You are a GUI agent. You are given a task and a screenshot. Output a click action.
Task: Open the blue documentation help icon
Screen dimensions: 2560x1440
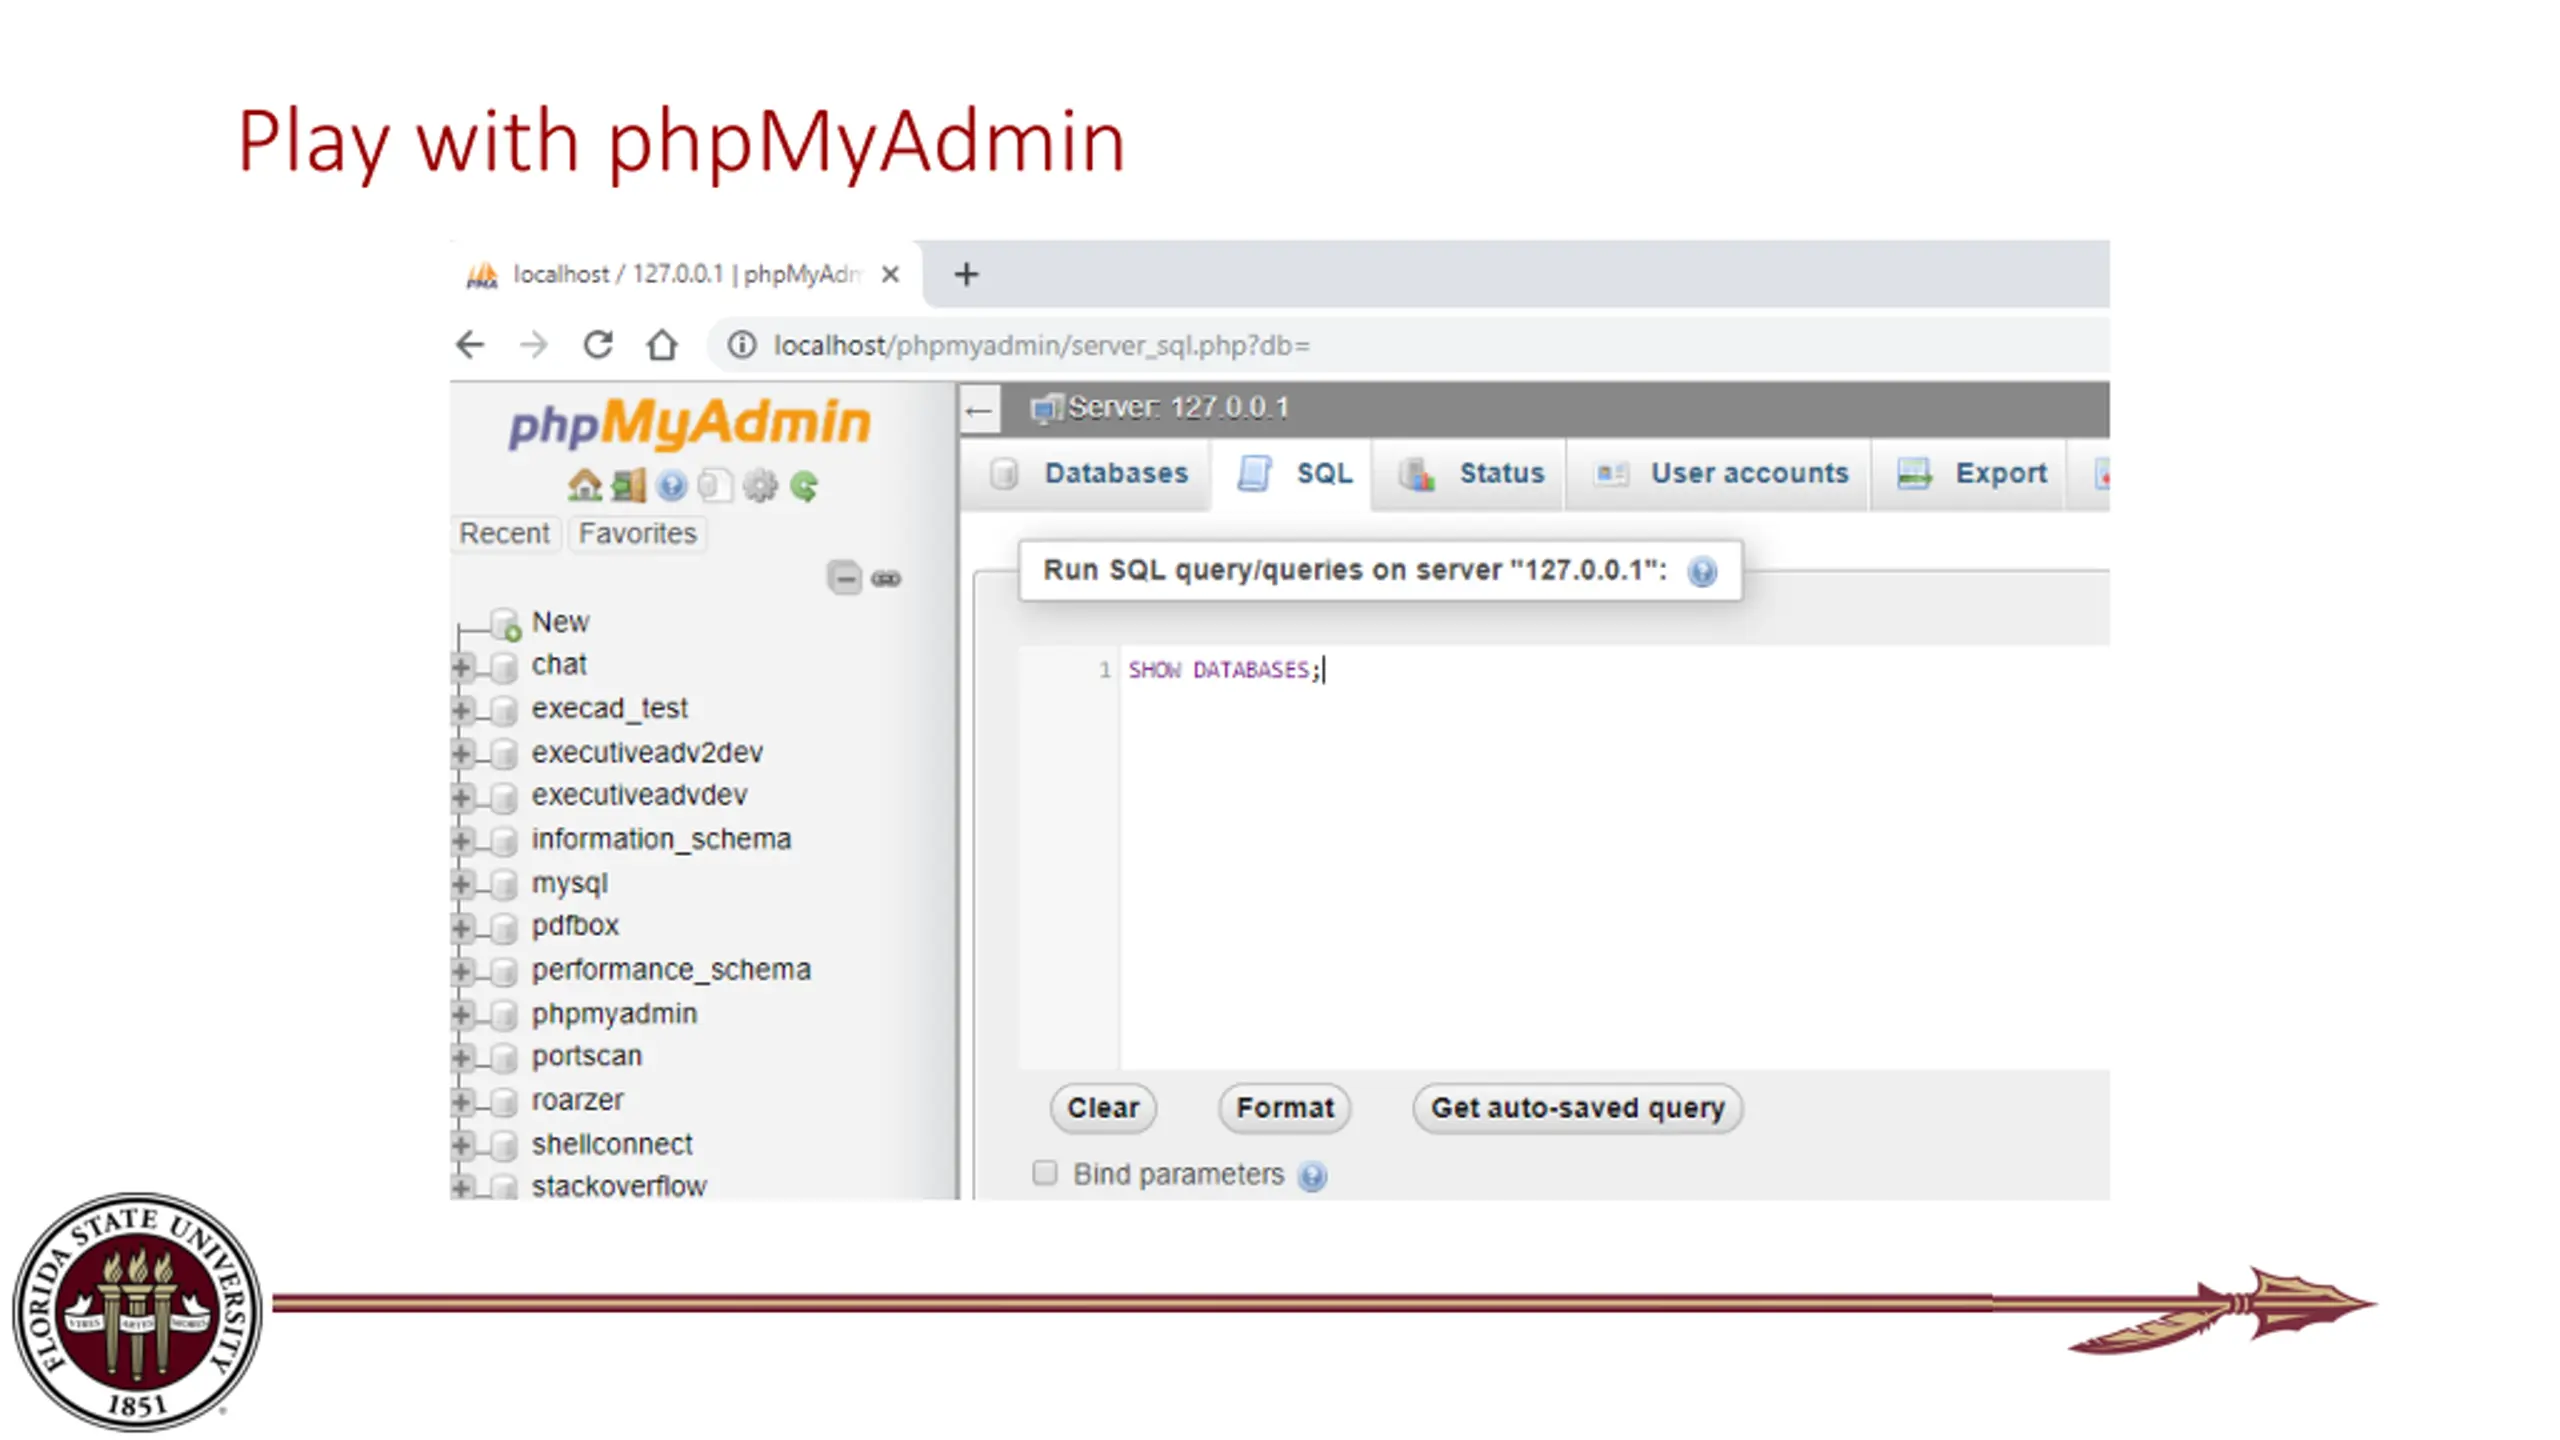pos(672,486)
